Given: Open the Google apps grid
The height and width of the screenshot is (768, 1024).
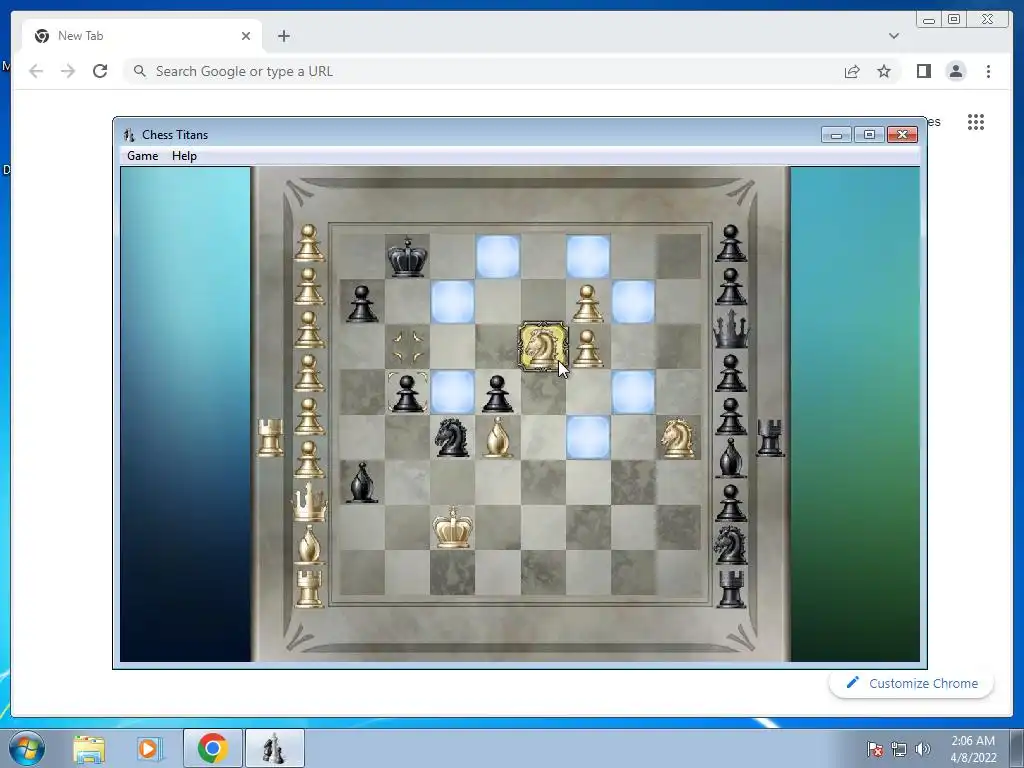Looking at the screenshot, I should (x=976, y=122).
